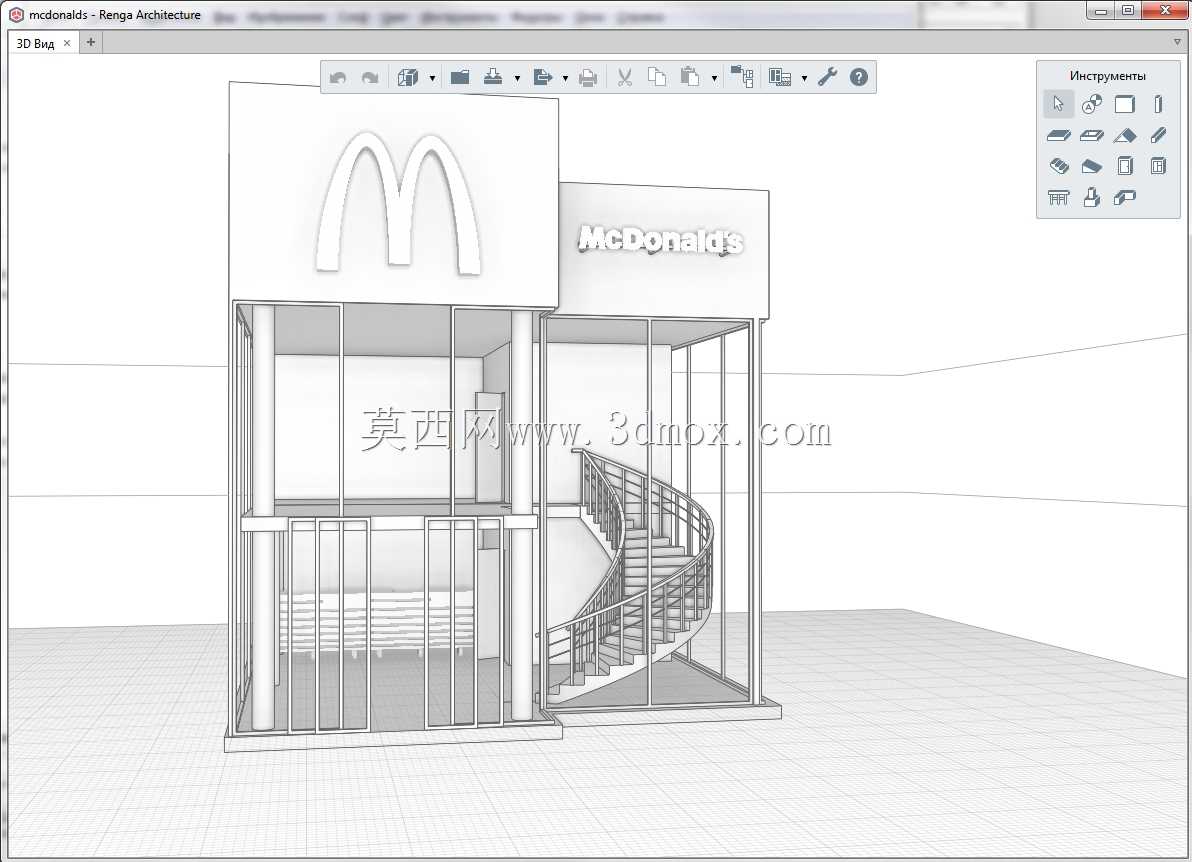Select the Door tool
The width and height of the screenshot is (1192, 862).
[x=1125, y=166]
